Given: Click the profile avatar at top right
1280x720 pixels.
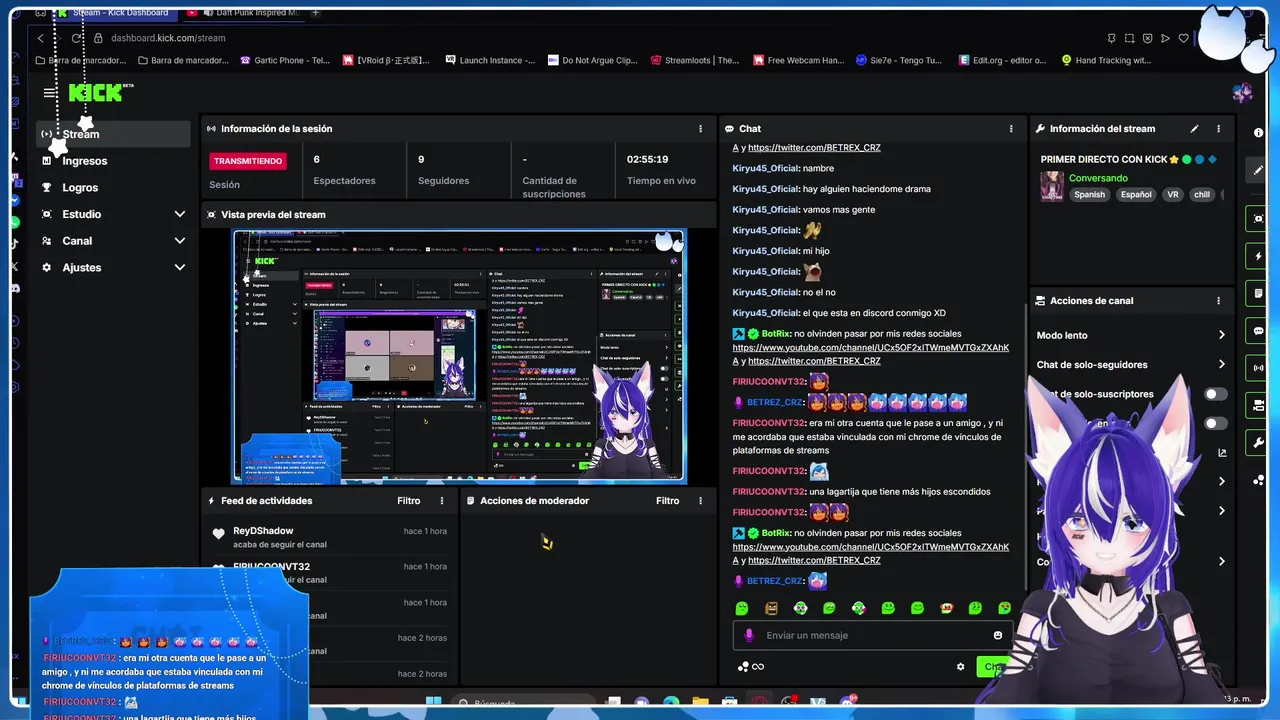Looking at the screenshot, I should pos(1242,93).
